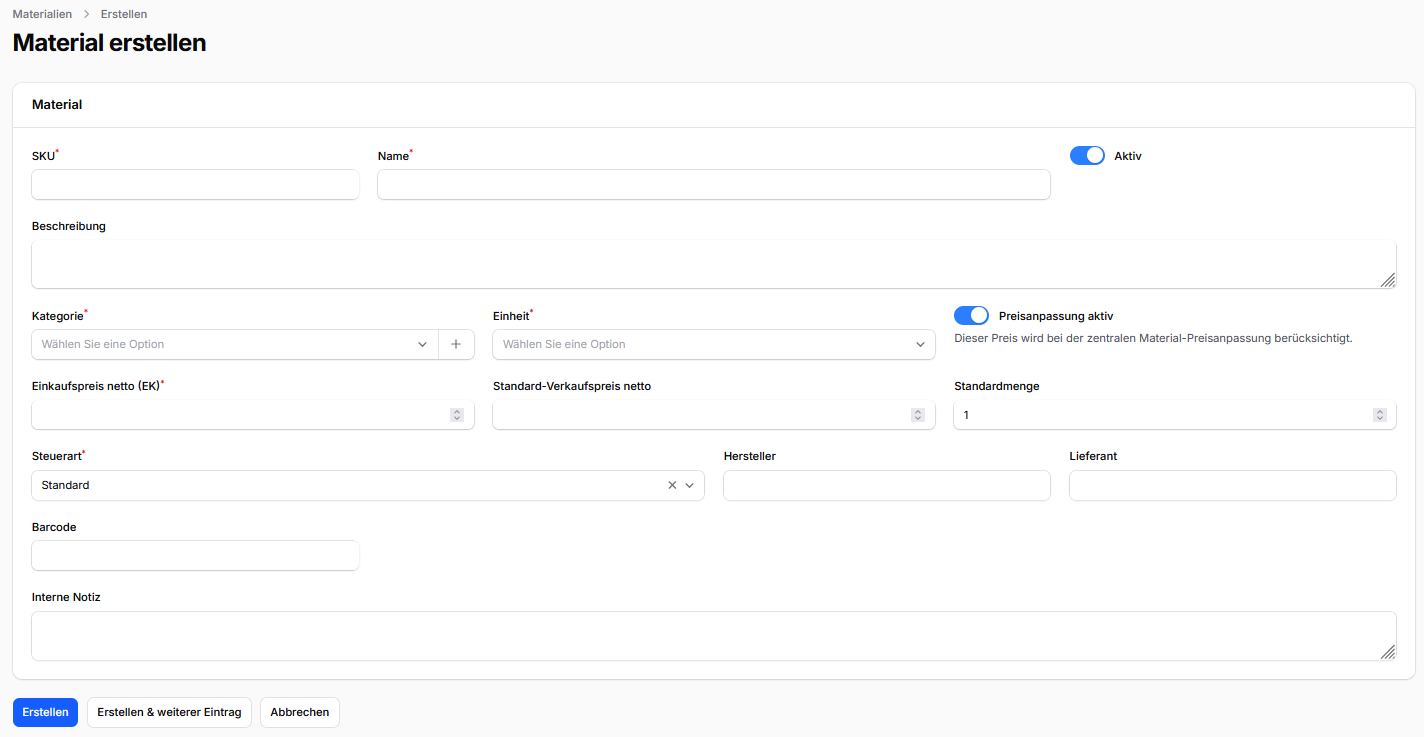Image resolution: width=1424 pixels, height=737 pixels.
Task: Click the Standardmenge stepper arrows
Action: point(1379,414)
